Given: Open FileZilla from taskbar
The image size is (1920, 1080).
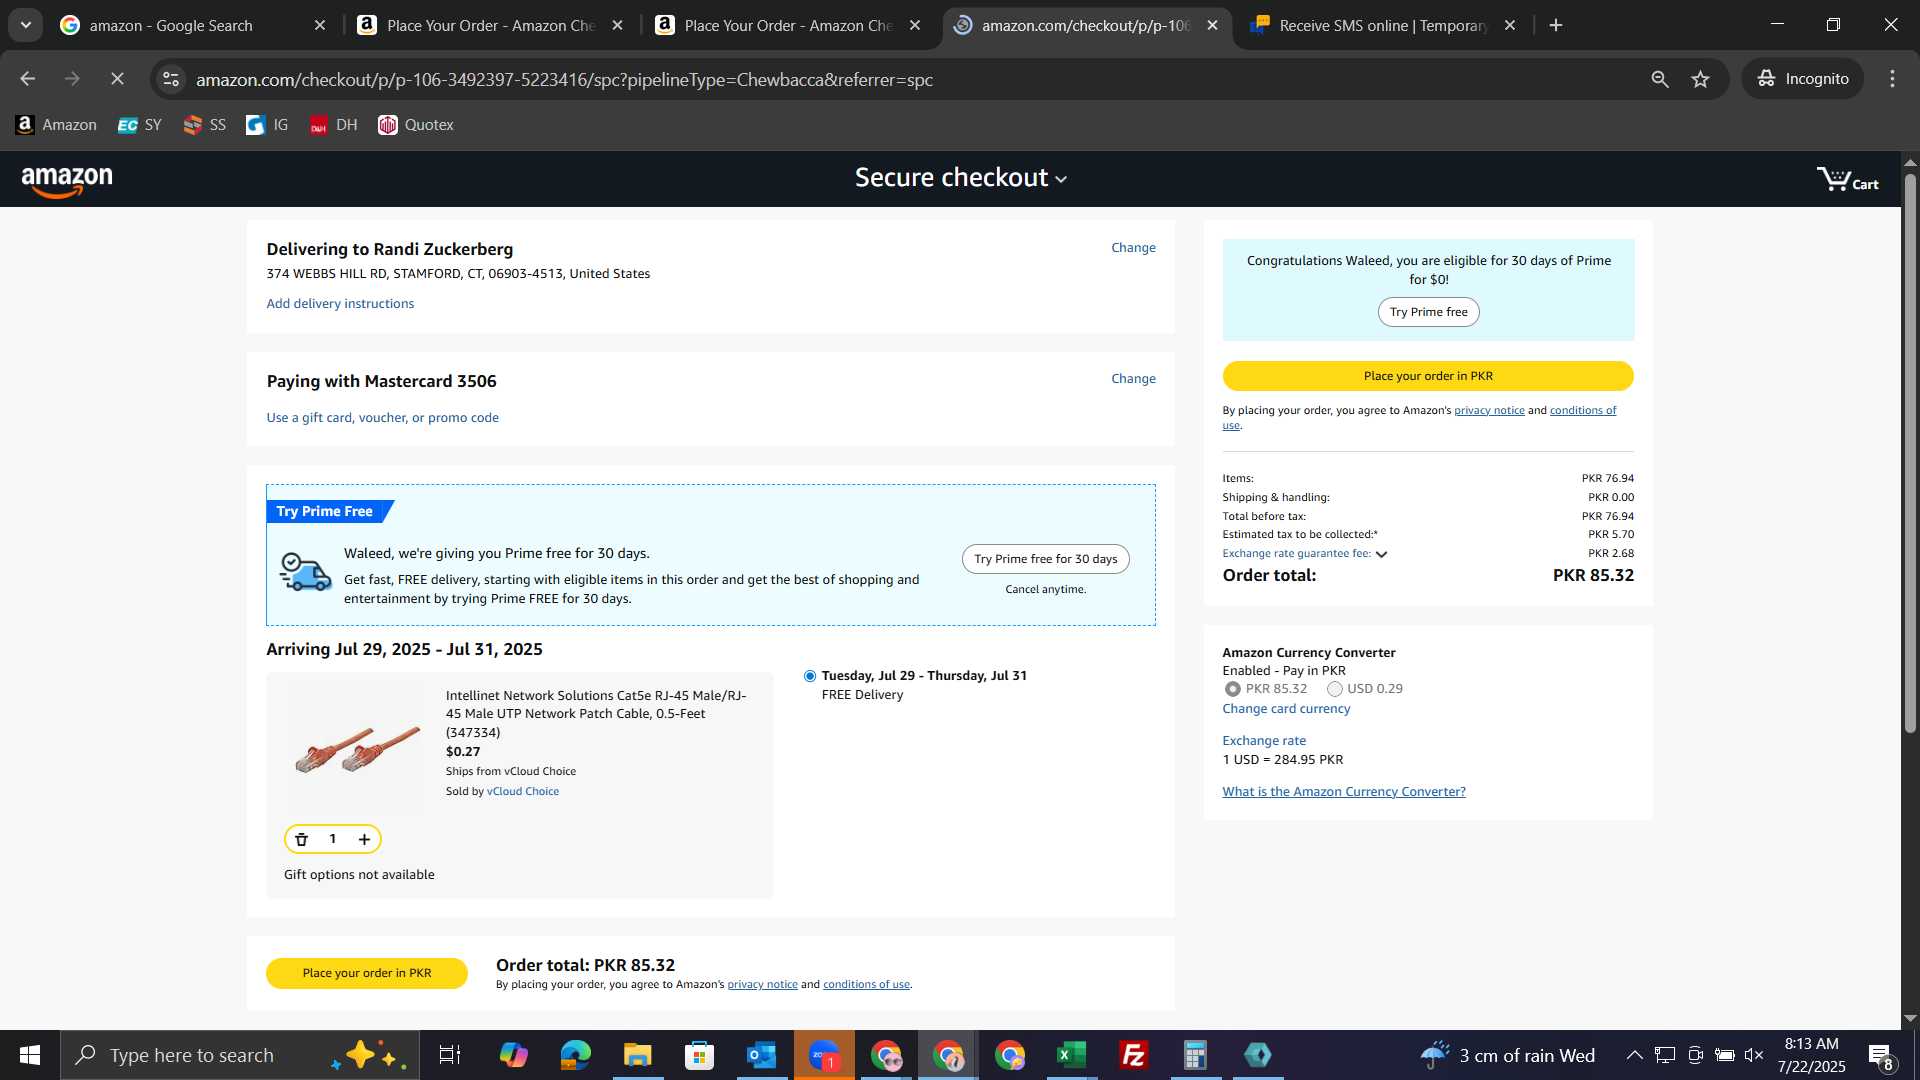Looking at the screenshot, I should click(x=1133, y=1055).
